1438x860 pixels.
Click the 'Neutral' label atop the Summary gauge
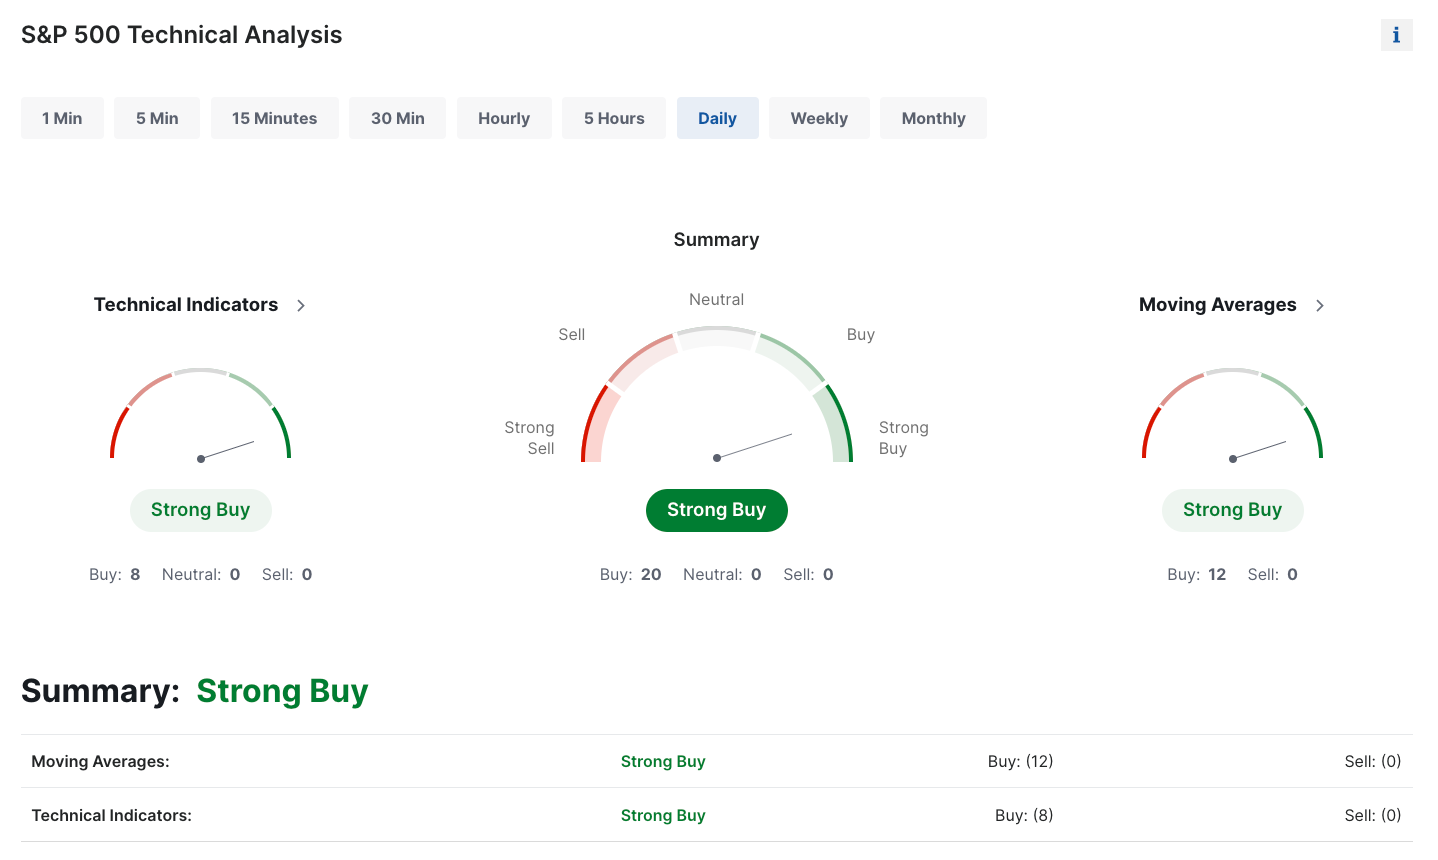(717, 300)
